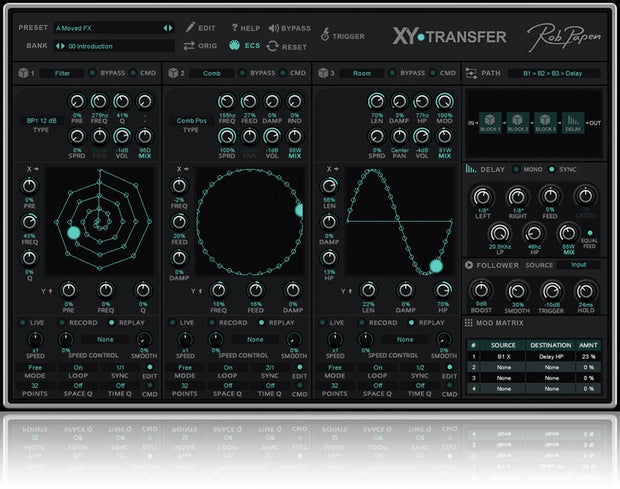This screenshot has height=489, width=620.
Task: Open Block 1 speed control source None
Action: [x=105, y=339]
